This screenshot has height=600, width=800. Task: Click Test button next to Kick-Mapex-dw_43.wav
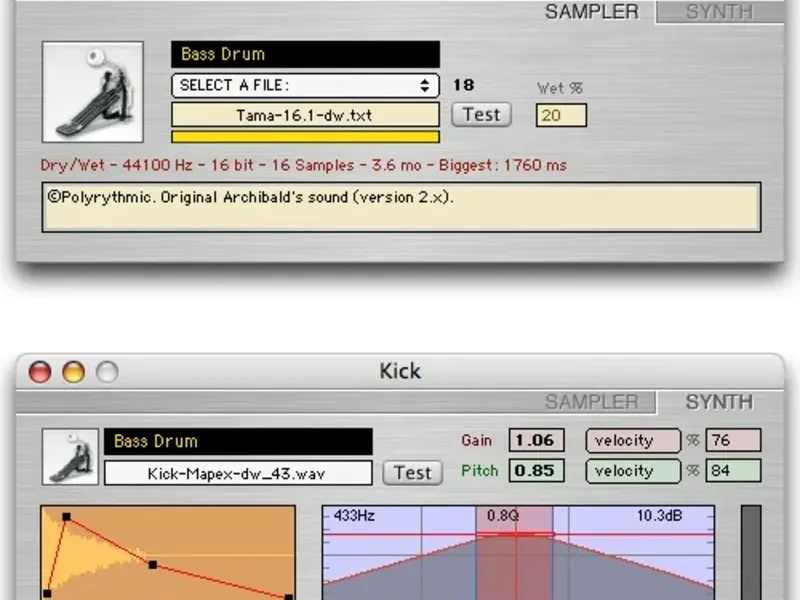[x=412, y=473]
